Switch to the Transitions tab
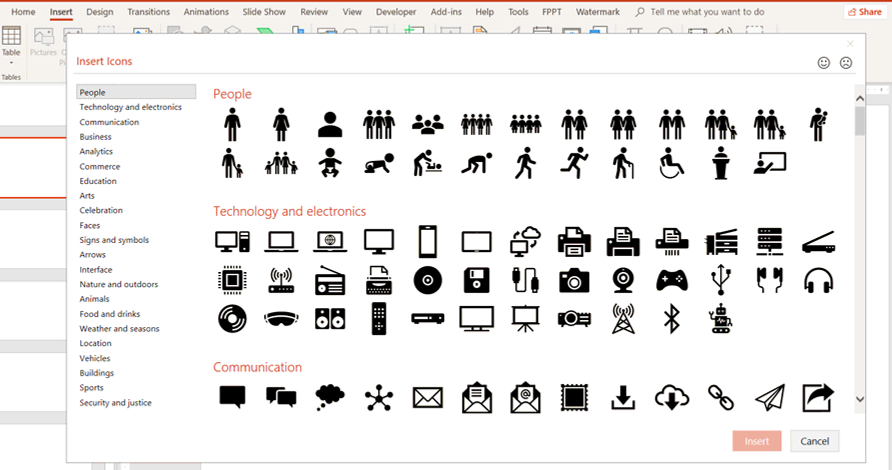Image resolution: width=892 pixels, height=470 pixels. [x=149, y=12]
